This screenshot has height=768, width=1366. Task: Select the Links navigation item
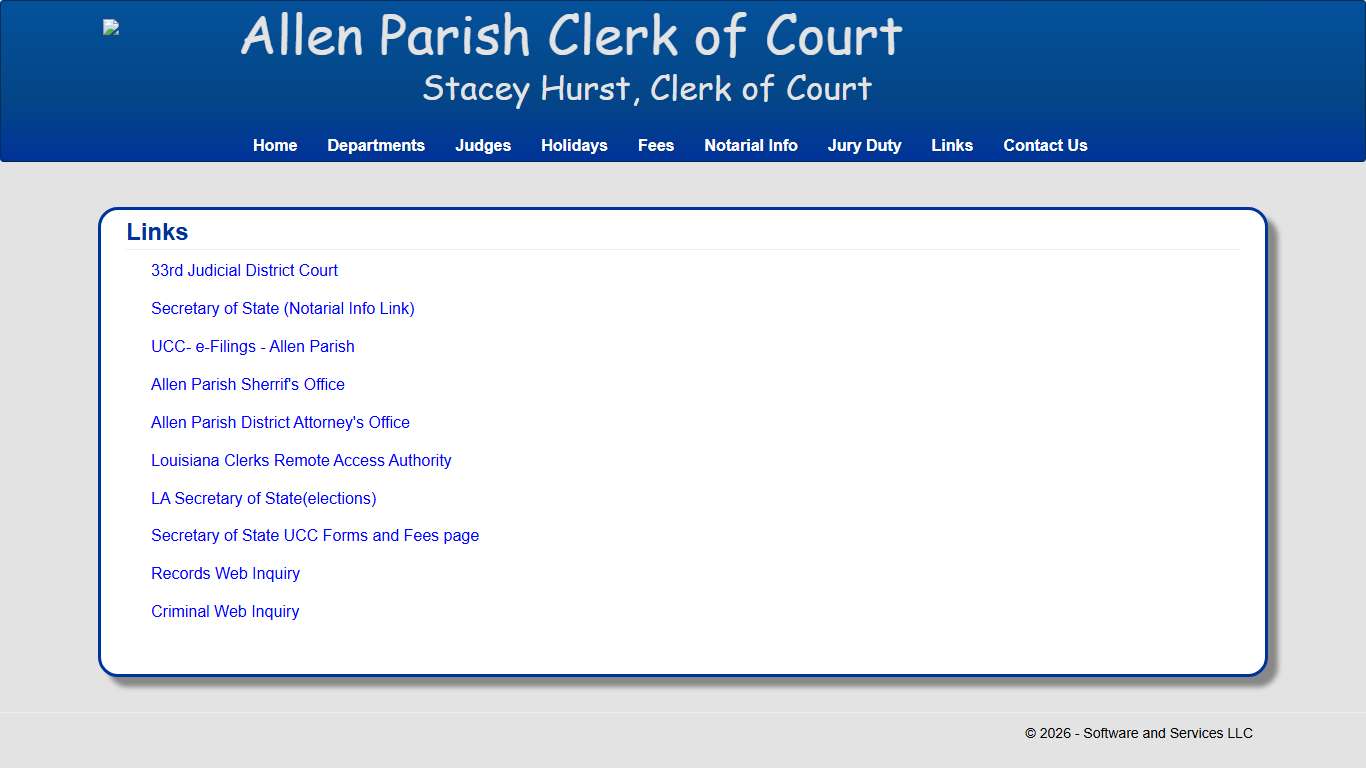pos(952,145)
